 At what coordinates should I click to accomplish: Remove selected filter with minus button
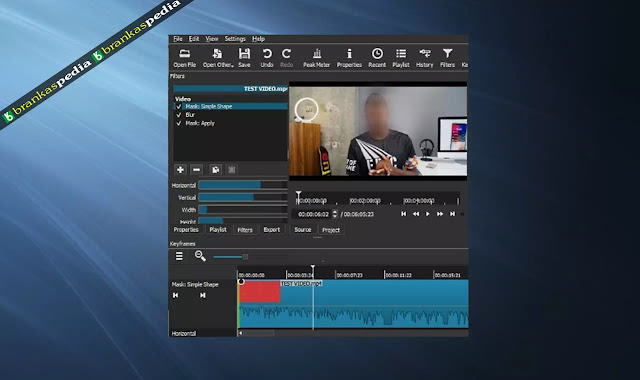click(196, 169)
